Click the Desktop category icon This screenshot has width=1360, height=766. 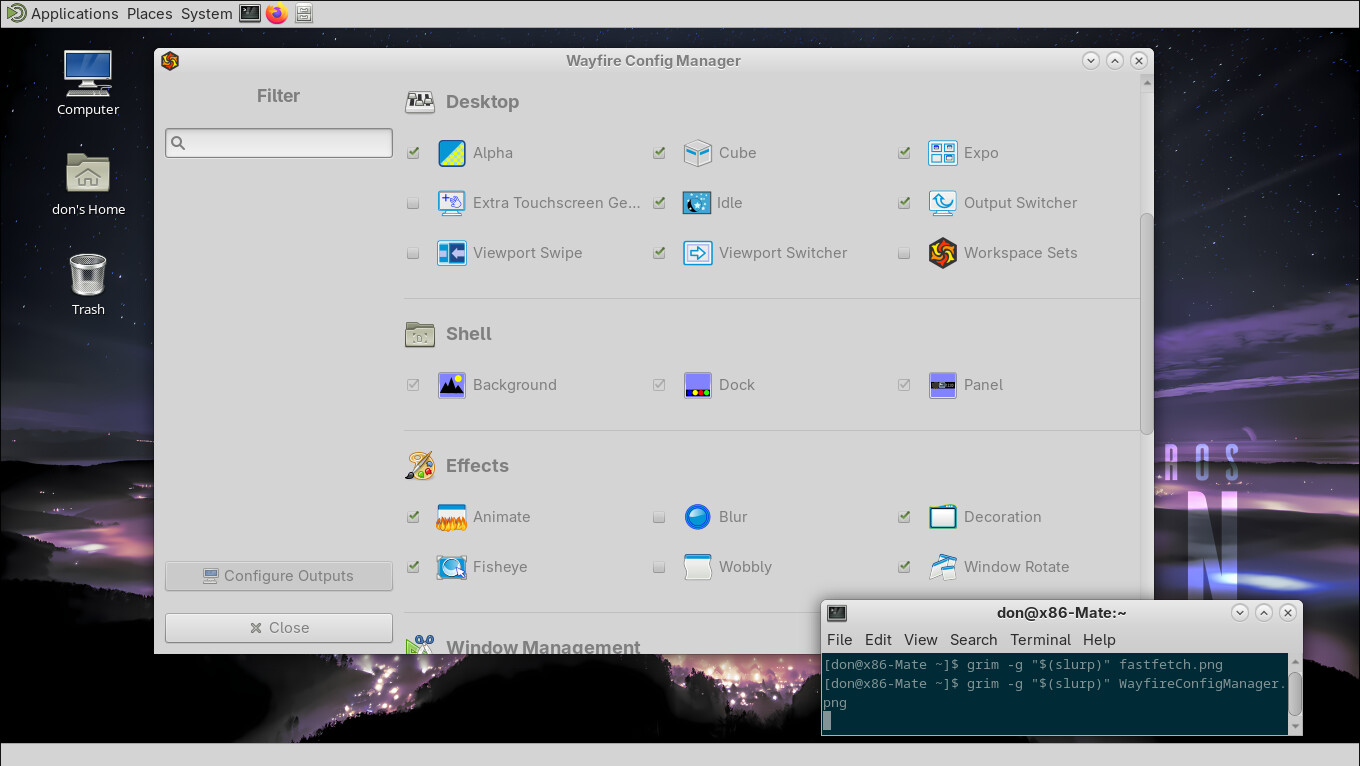tap(420, 102)
